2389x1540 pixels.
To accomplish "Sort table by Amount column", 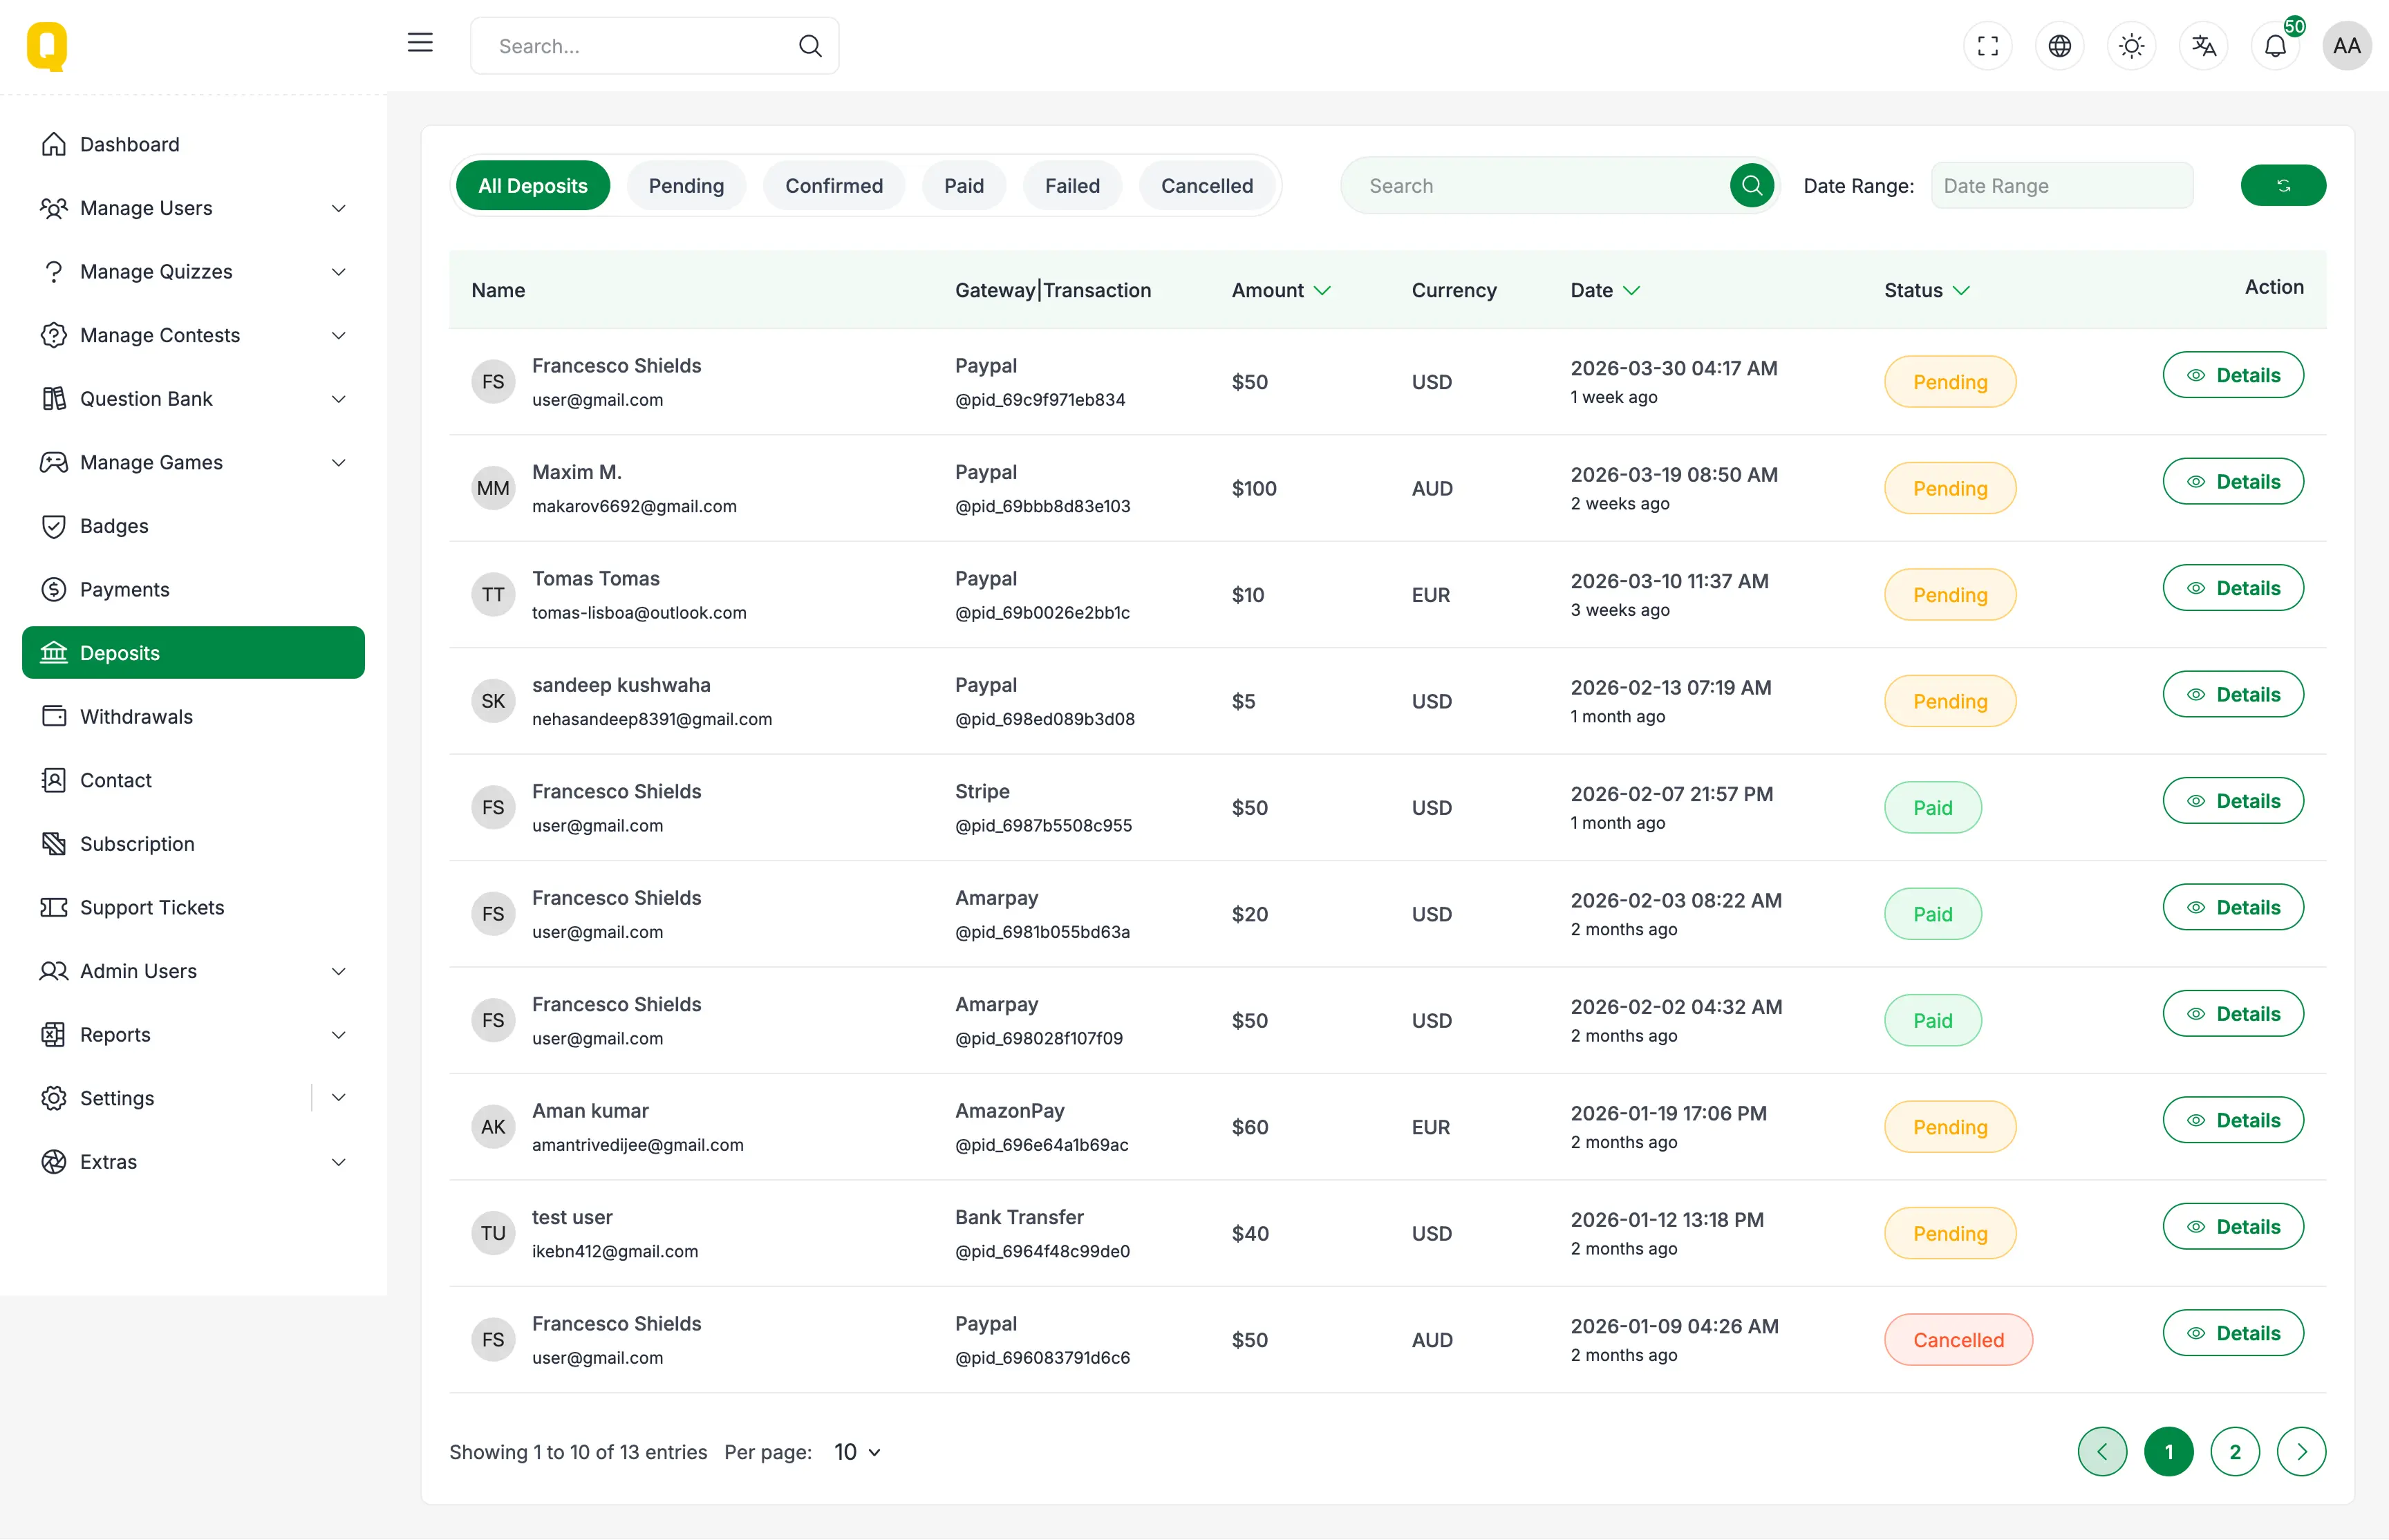I will (x=1280, y=290).
